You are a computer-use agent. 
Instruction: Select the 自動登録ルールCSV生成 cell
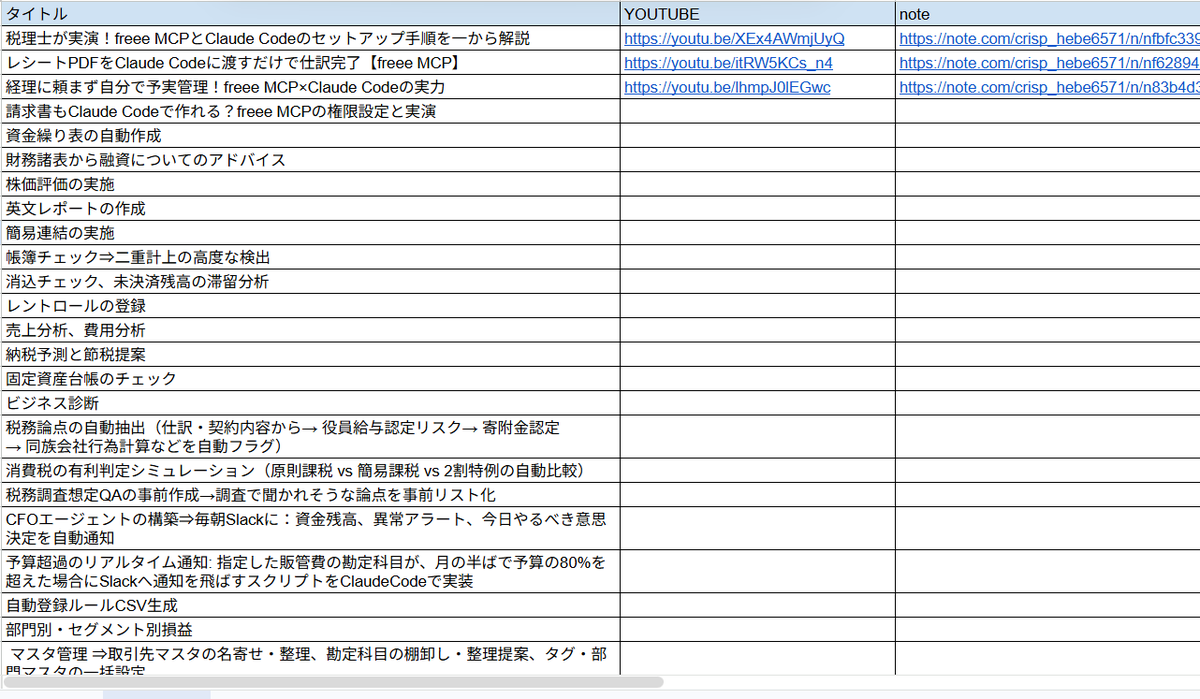tap(310, 606)
